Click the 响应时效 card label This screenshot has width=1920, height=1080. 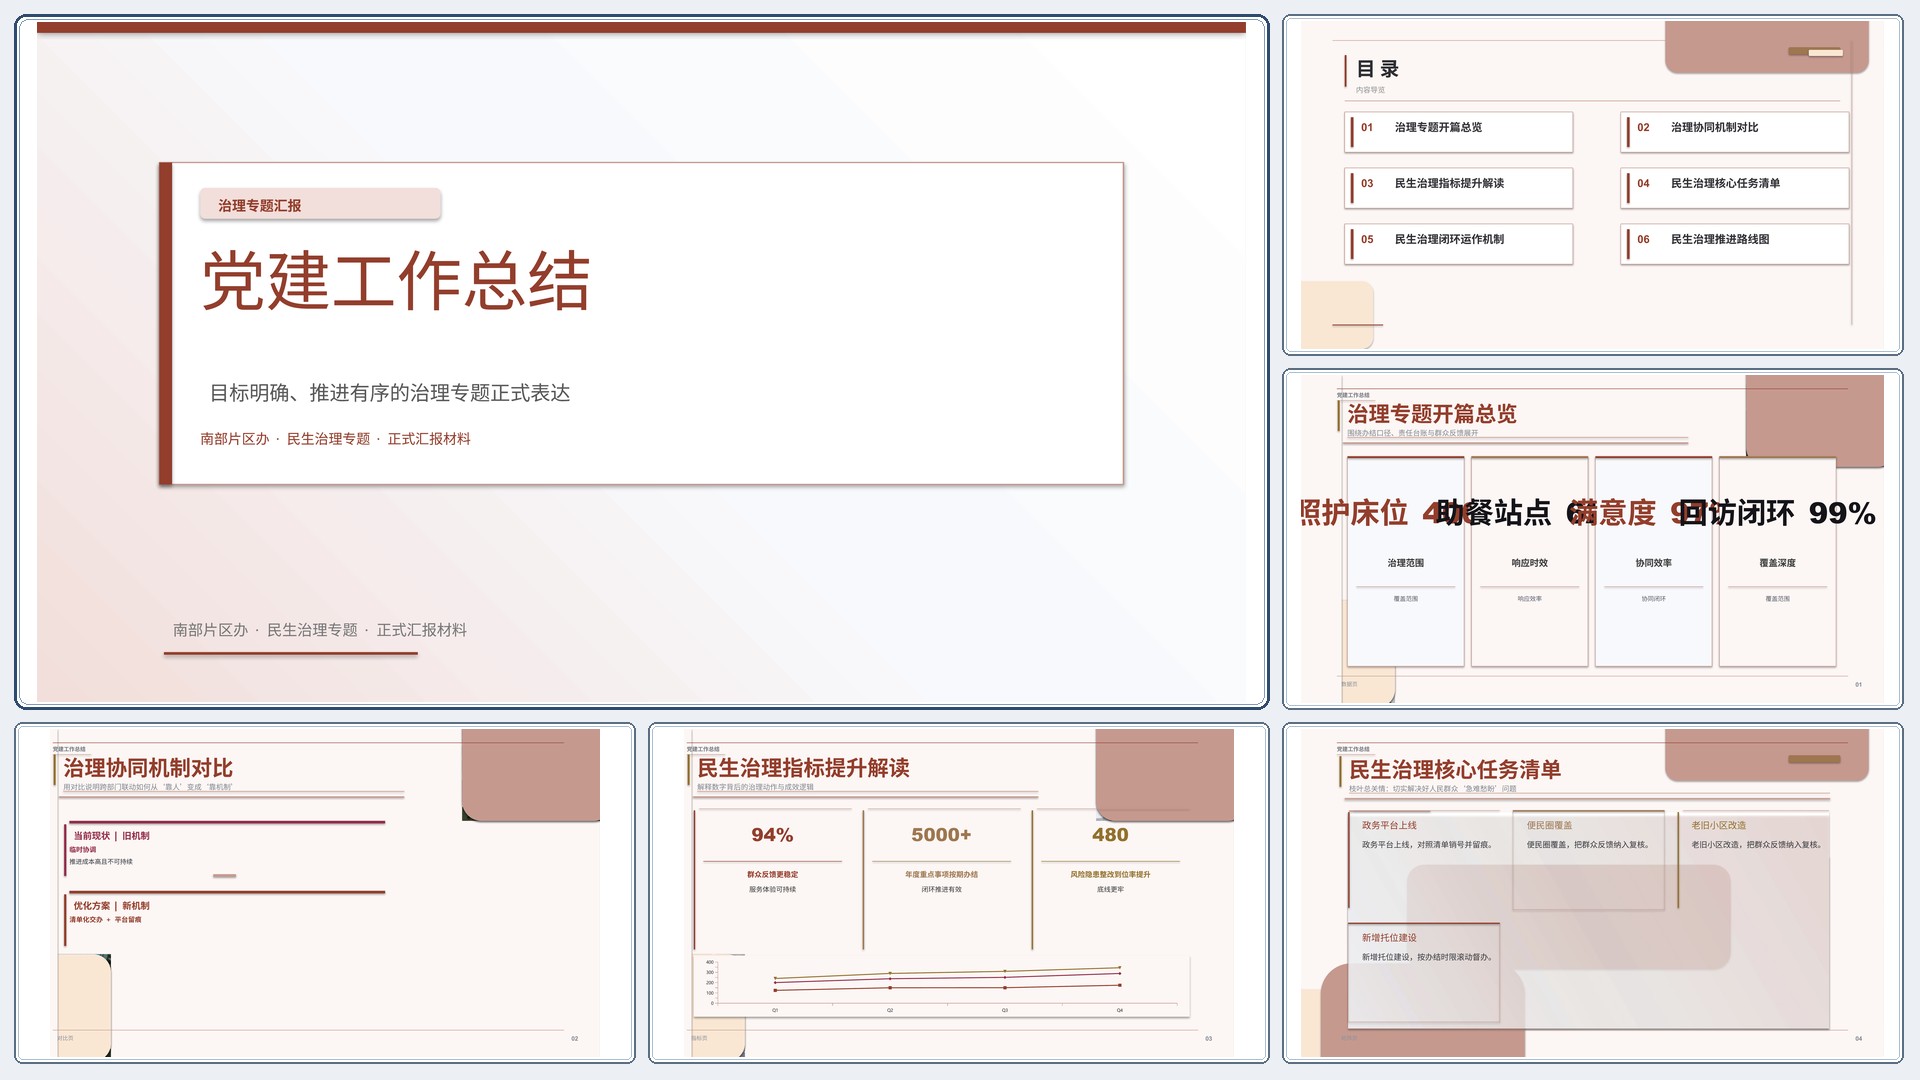pyautogui.click(x=1529, y=563)
